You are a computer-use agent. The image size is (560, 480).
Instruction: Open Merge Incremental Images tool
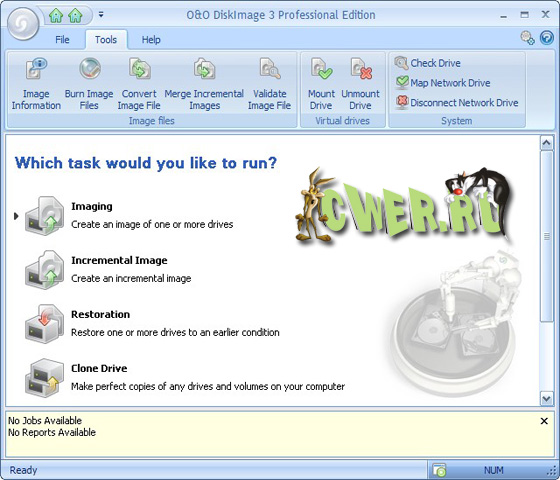point(204,84)
